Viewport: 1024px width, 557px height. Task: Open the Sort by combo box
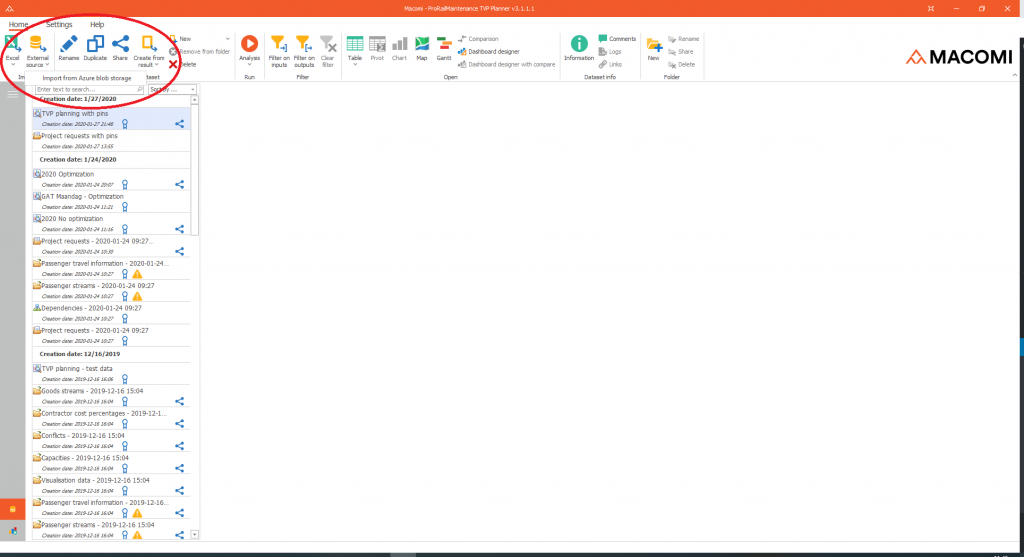(170, 89)
